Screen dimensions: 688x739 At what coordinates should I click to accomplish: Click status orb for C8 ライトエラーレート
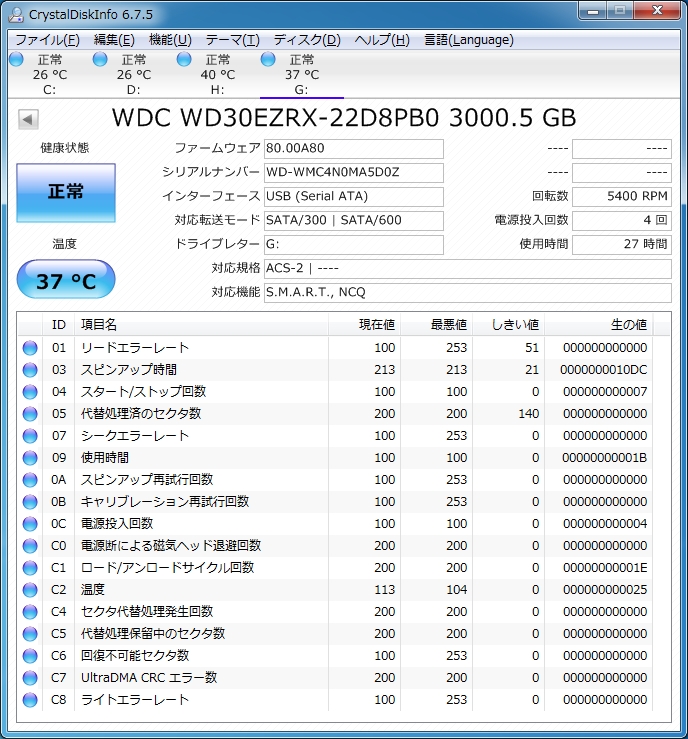[x=30, y=700]
